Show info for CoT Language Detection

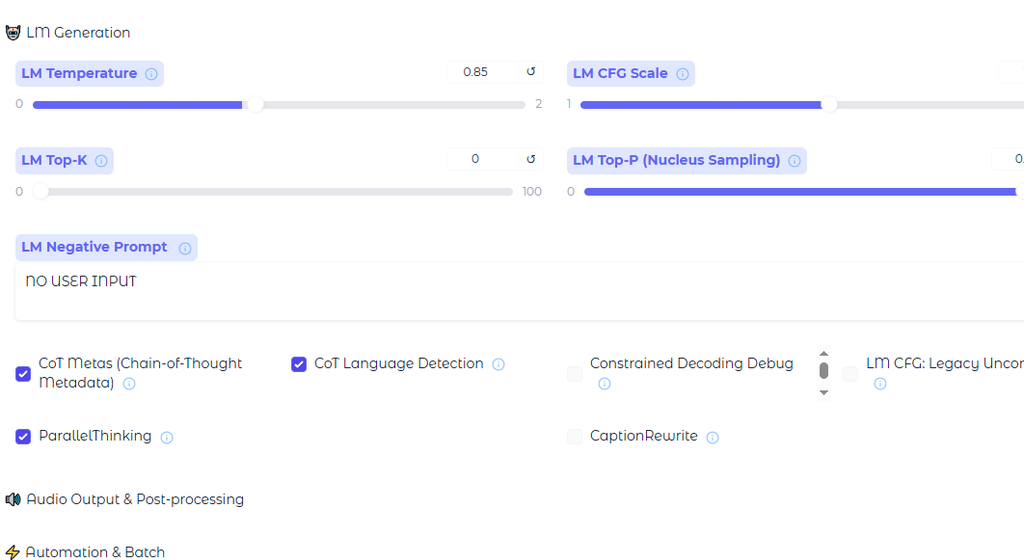click(498, 364)
